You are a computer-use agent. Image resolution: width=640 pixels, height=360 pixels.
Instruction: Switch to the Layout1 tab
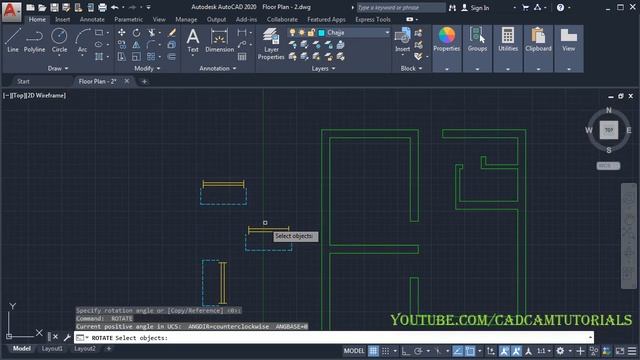(x=52, y=349)
